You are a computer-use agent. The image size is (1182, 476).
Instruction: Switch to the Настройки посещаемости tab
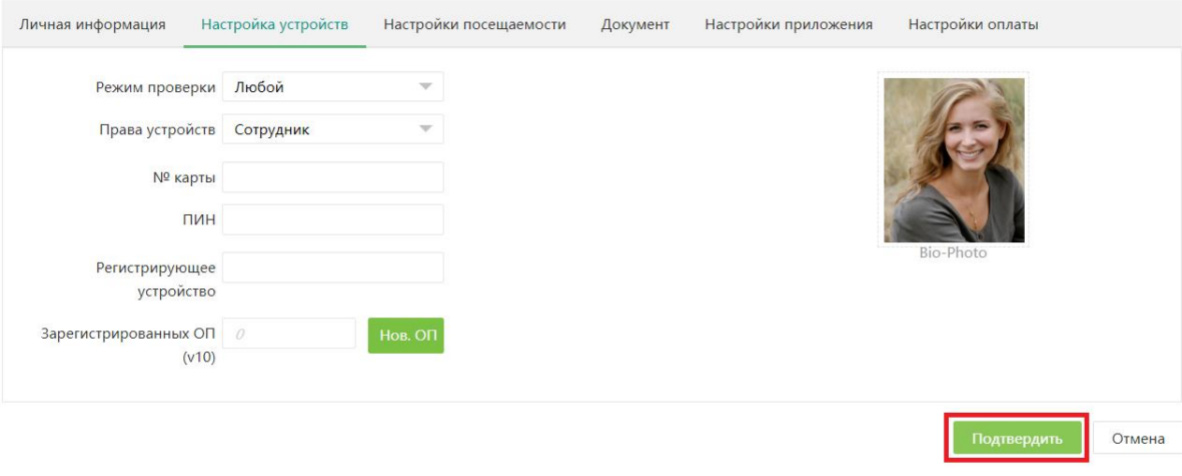coord(475,25)
